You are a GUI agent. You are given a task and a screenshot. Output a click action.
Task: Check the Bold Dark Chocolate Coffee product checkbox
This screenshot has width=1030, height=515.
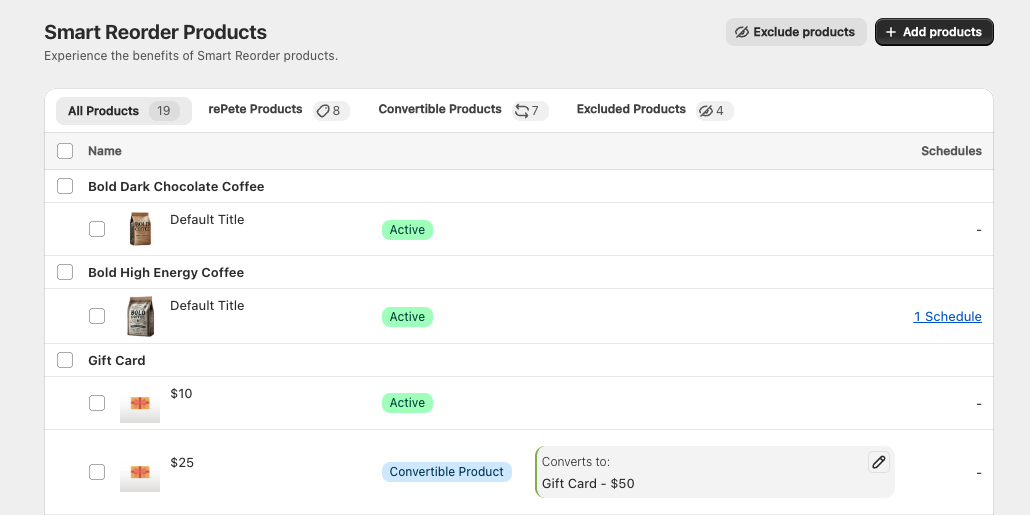pos(65,187)
